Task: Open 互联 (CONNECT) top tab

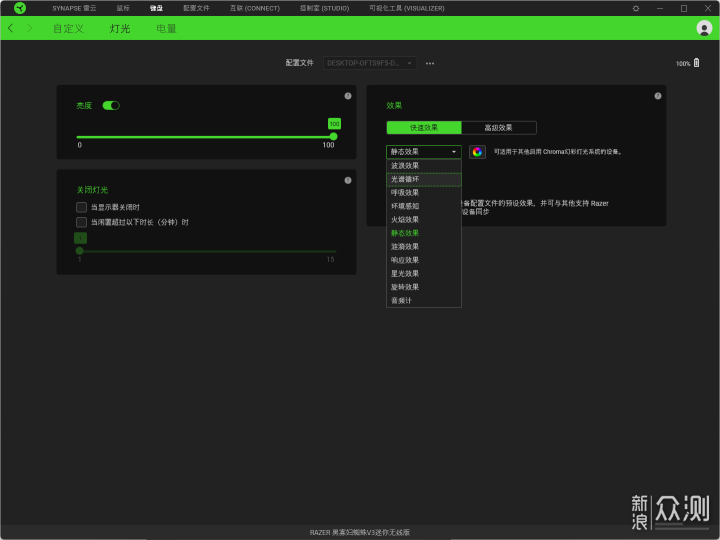Action: [x=255, y=8]
